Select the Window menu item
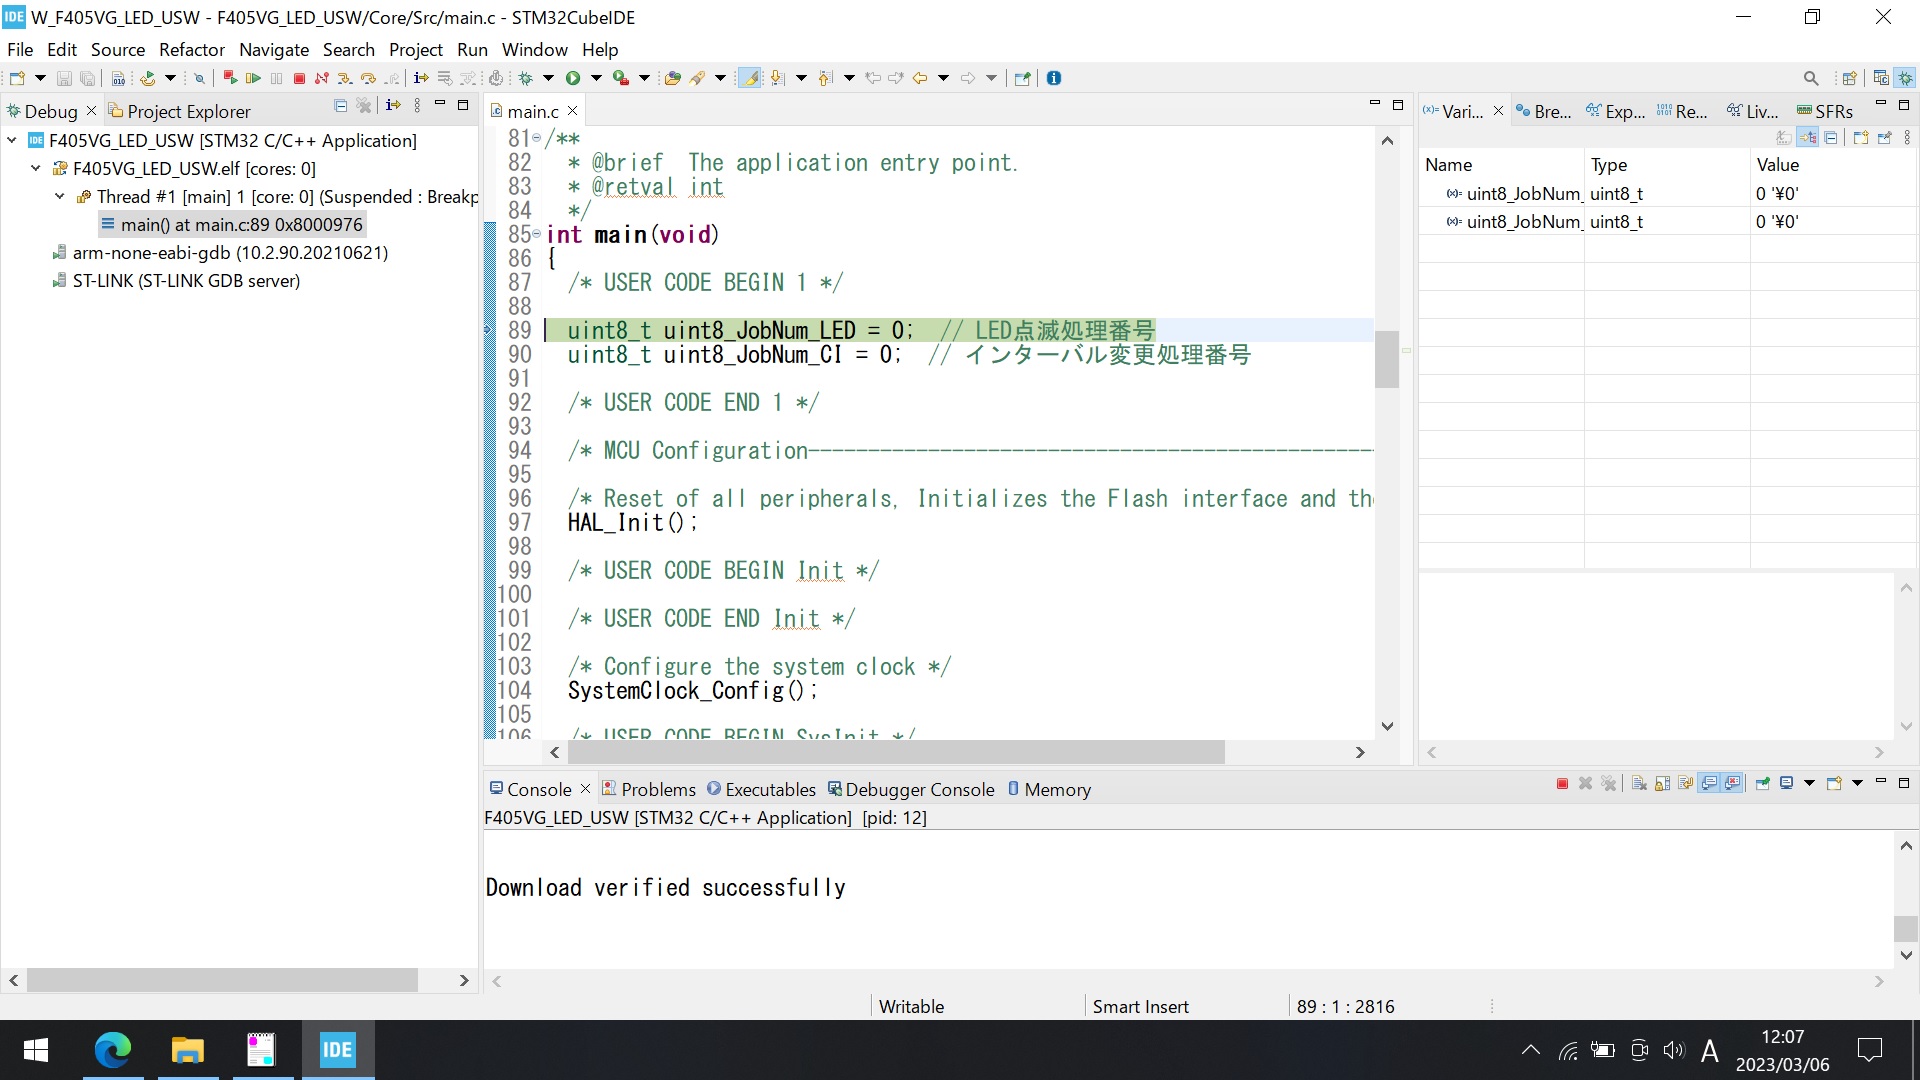This screenshot has height=1080, width=1920. pos(535,49)
